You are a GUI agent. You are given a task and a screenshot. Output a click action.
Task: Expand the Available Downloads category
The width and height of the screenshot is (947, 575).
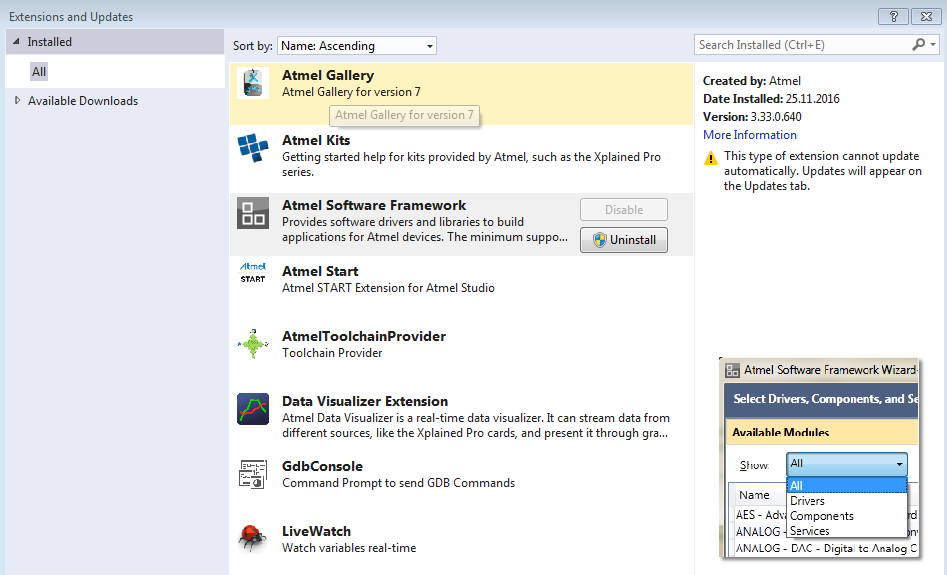pyautogui.click(x=18, y=100)
